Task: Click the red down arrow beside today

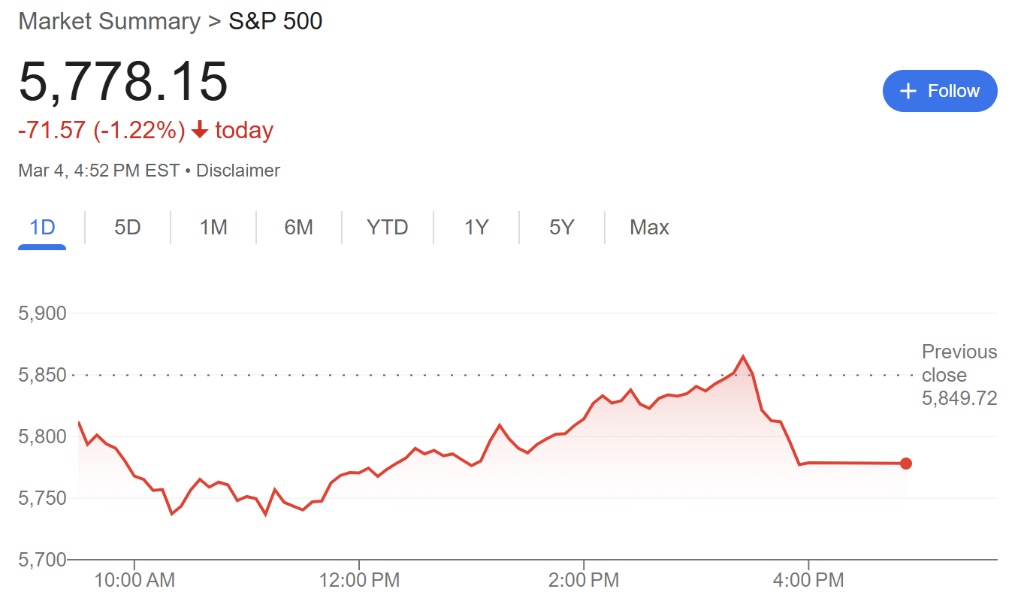Action: (x=200, y=131)
